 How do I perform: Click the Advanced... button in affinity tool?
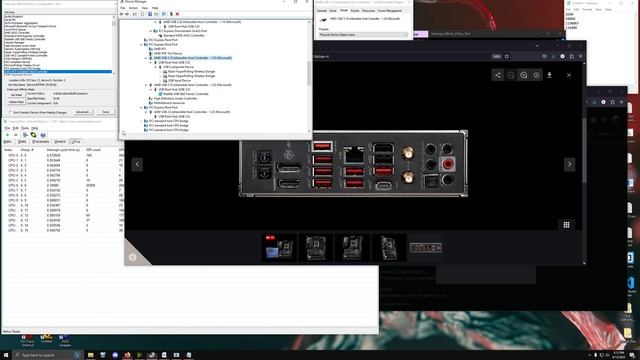click(x=83, y=112)
